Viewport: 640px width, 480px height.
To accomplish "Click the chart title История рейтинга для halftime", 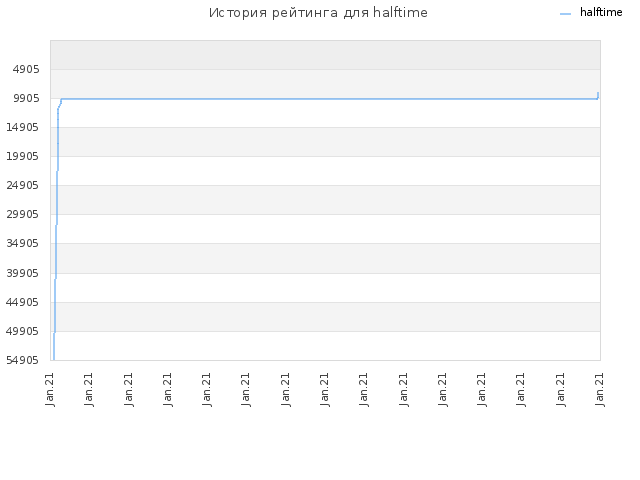I will [x=318, y=13].
